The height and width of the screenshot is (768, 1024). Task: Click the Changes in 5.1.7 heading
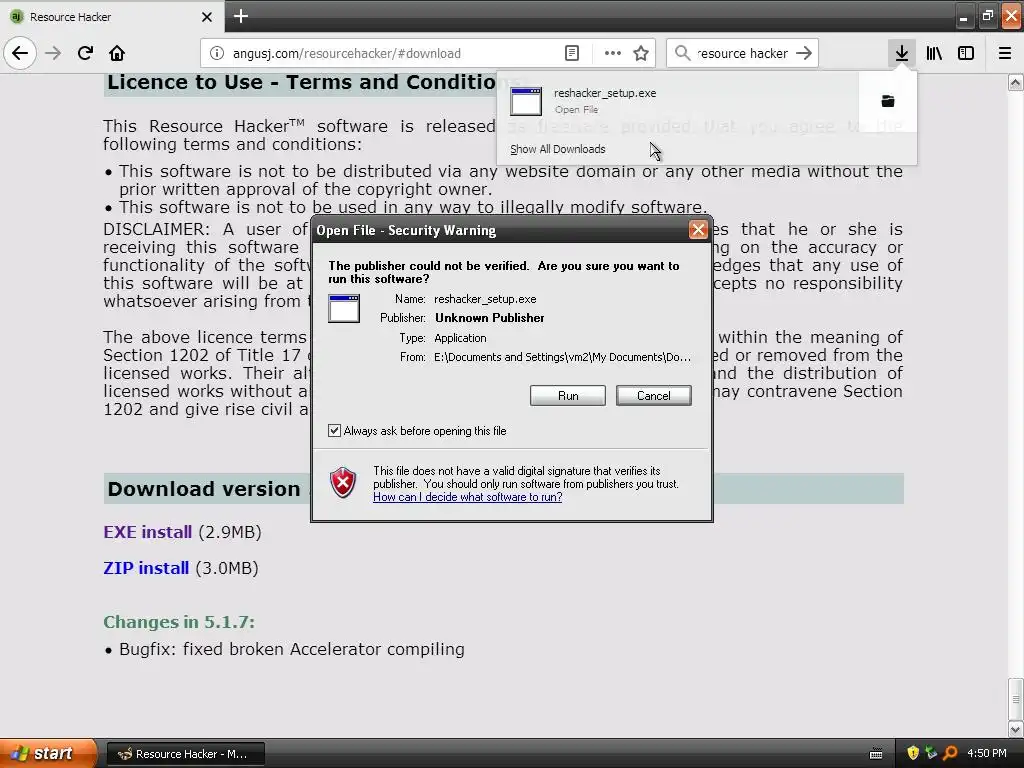click(179, 622)
